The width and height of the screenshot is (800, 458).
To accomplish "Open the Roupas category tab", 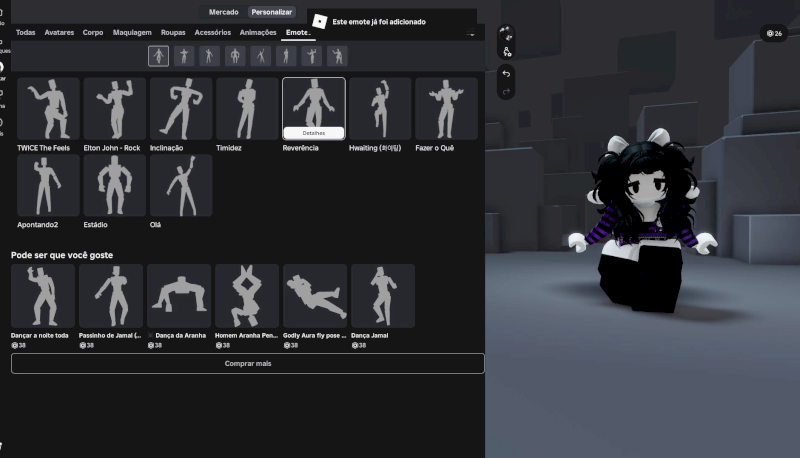I will point(173,33).
